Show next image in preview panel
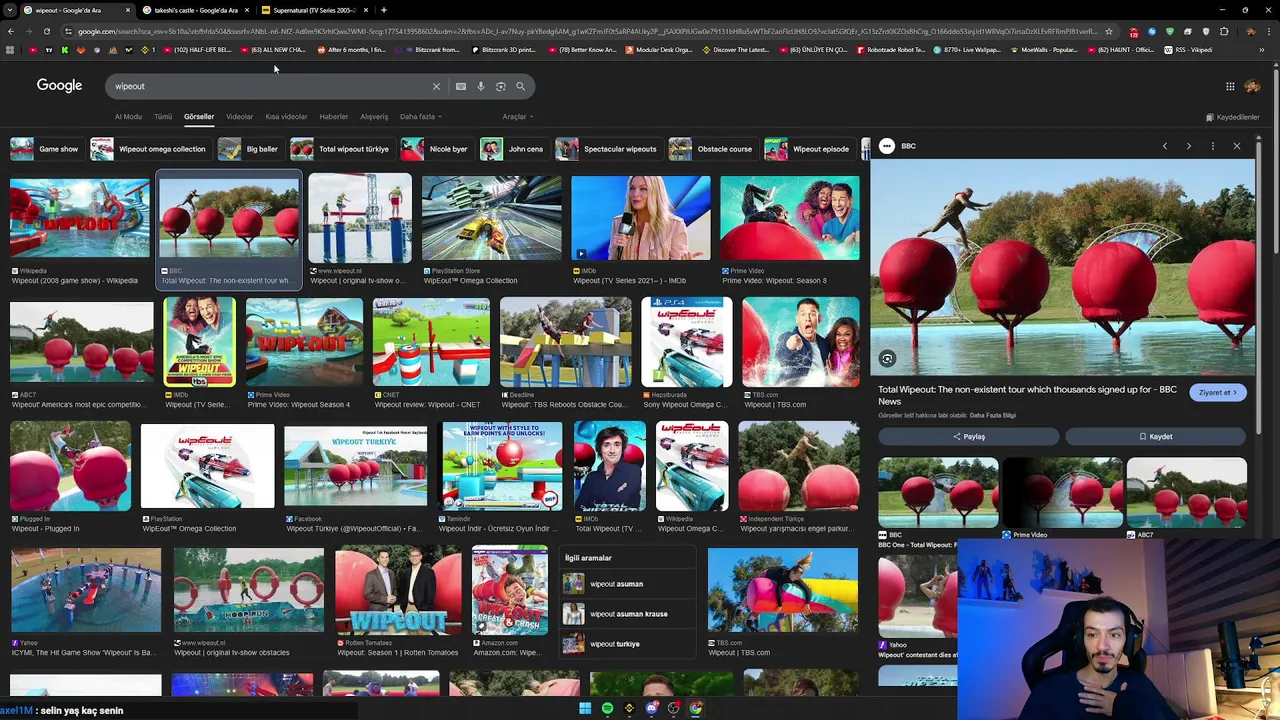 click(1188, 146)
